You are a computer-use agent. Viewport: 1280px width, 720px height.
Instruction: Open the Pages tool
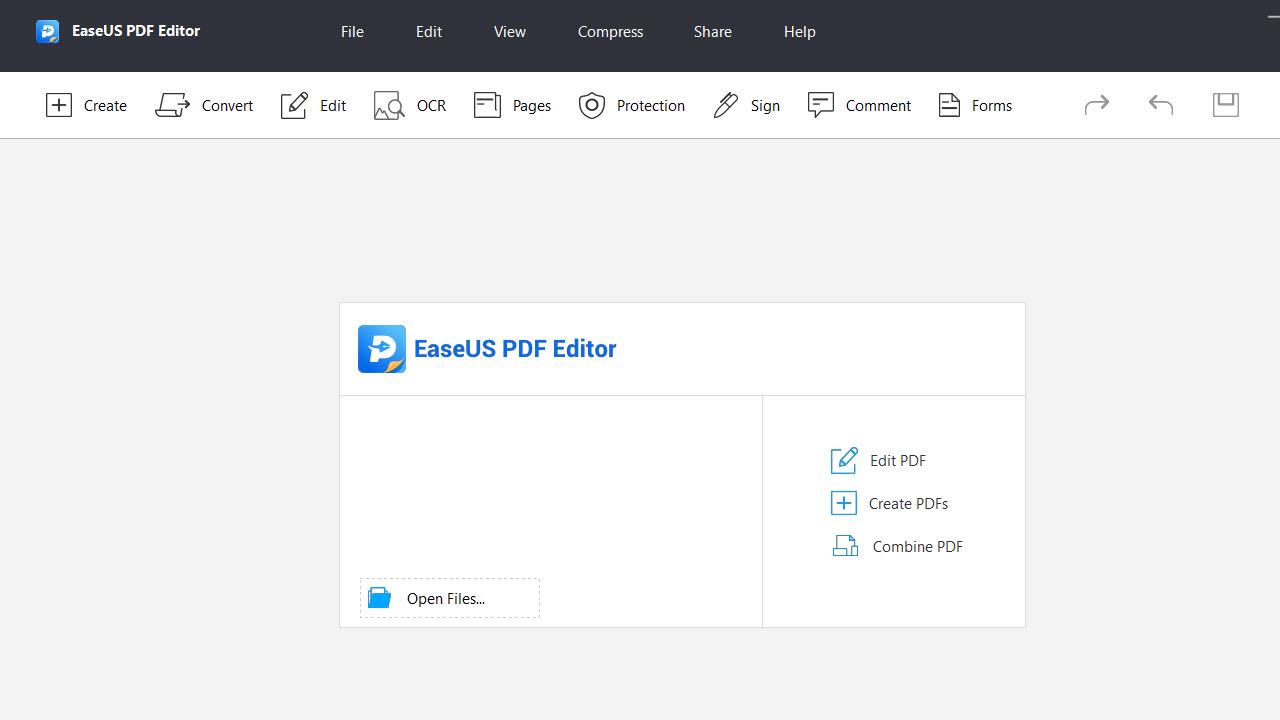pos(512,105)
